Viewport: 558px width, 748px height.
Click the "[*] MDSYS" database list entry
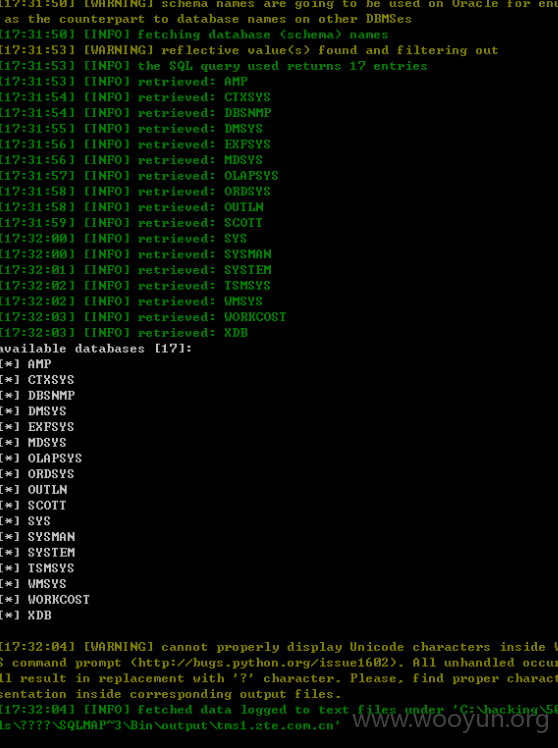coord(33,443)
